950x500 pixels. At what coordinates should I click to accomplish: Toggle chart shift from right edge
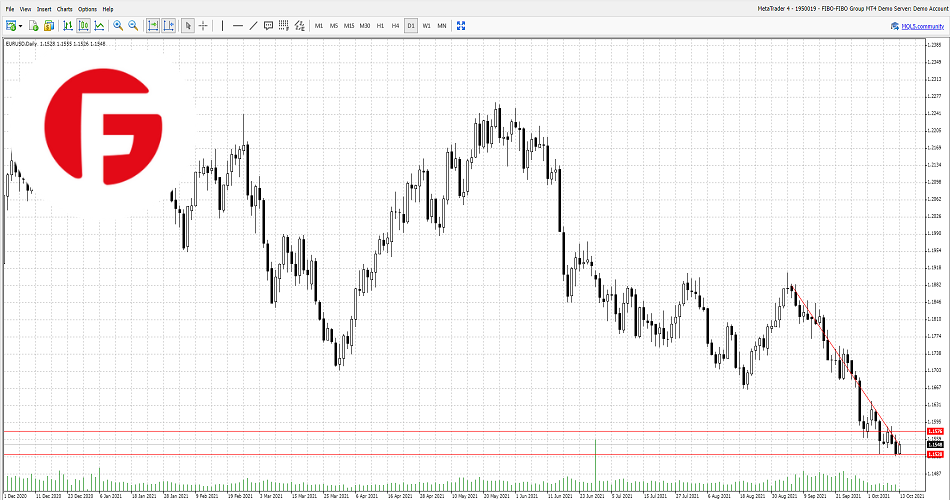pyautogui.click(x=168, y=25)
